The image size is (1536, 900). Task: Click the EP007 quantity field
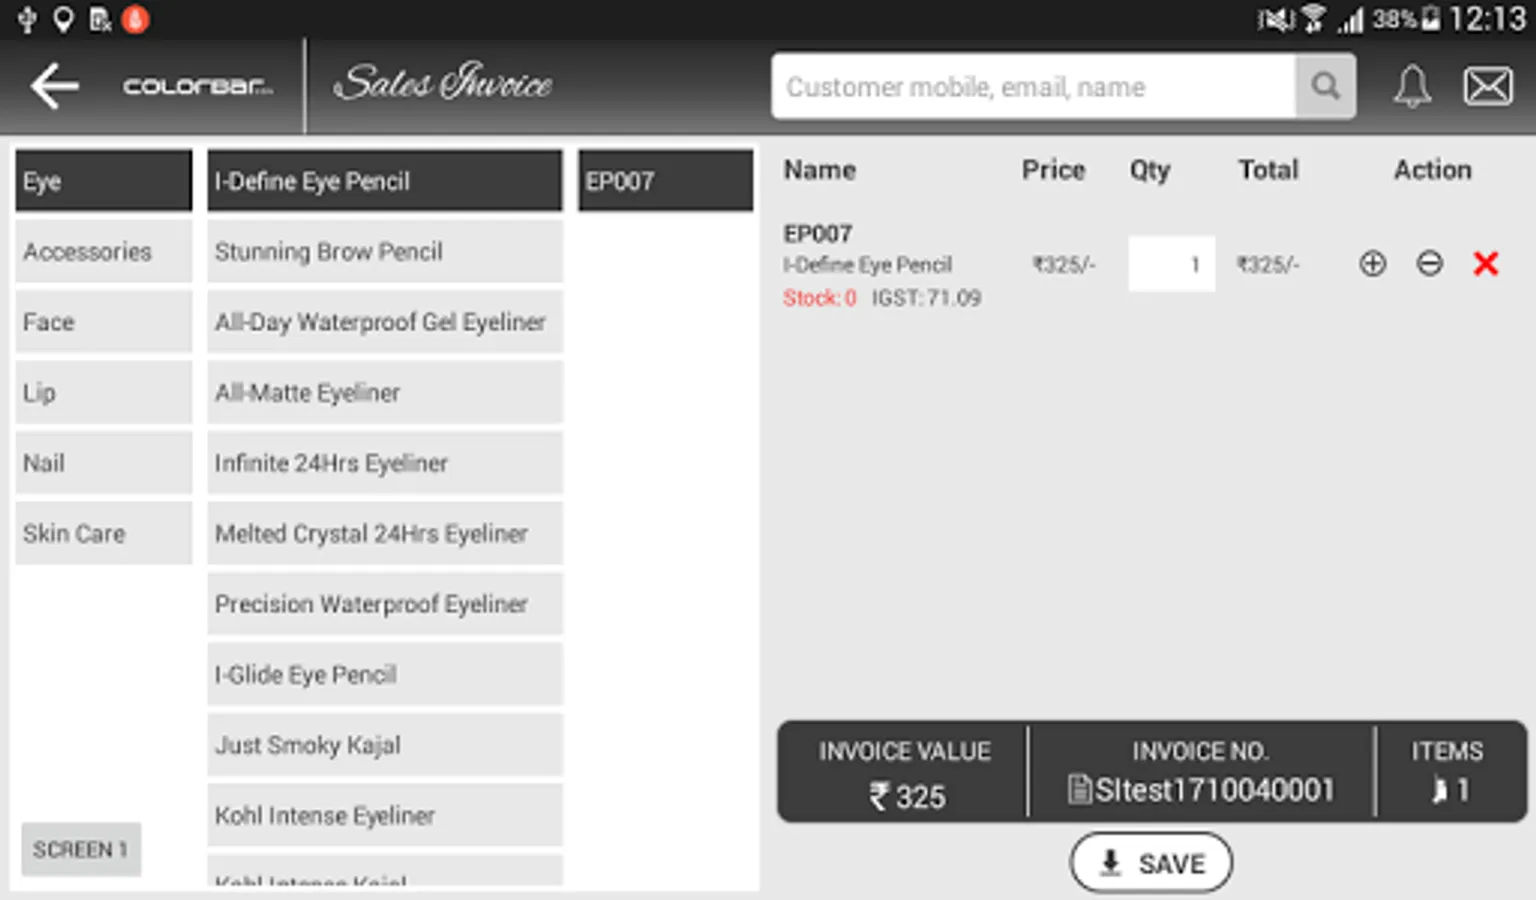pos(1171,264)
